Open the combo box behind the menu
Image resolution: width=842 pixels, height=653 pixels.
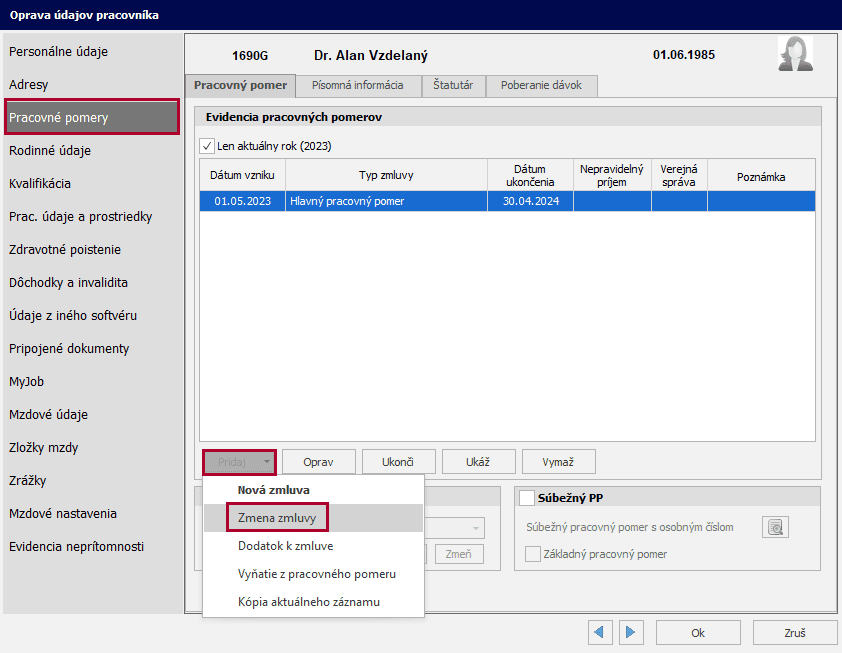point(476,527)
